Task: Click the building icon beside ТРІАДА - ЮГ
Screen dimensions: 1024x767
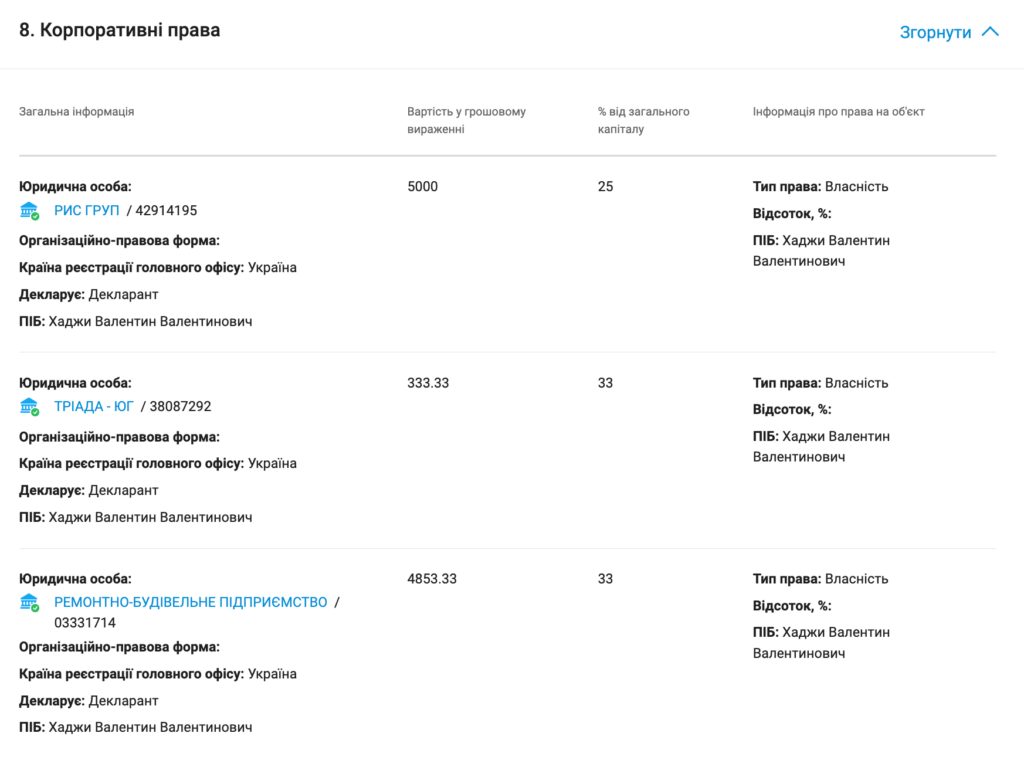Action: pyautogui.click(x=30, y=406)
